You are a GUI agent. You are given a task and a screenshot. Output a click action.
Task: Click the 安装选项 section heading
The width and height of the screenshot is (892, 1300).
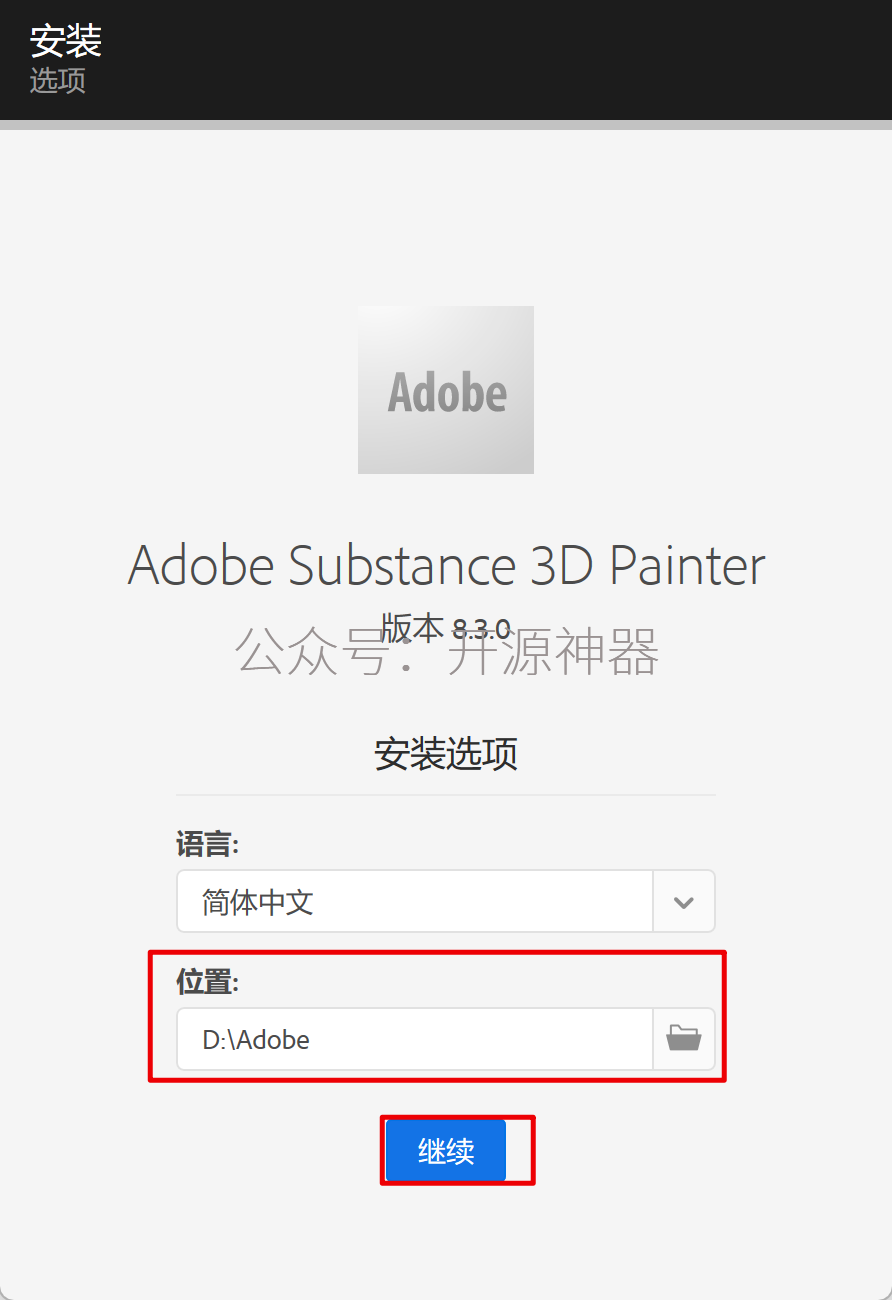coord(446,754)
